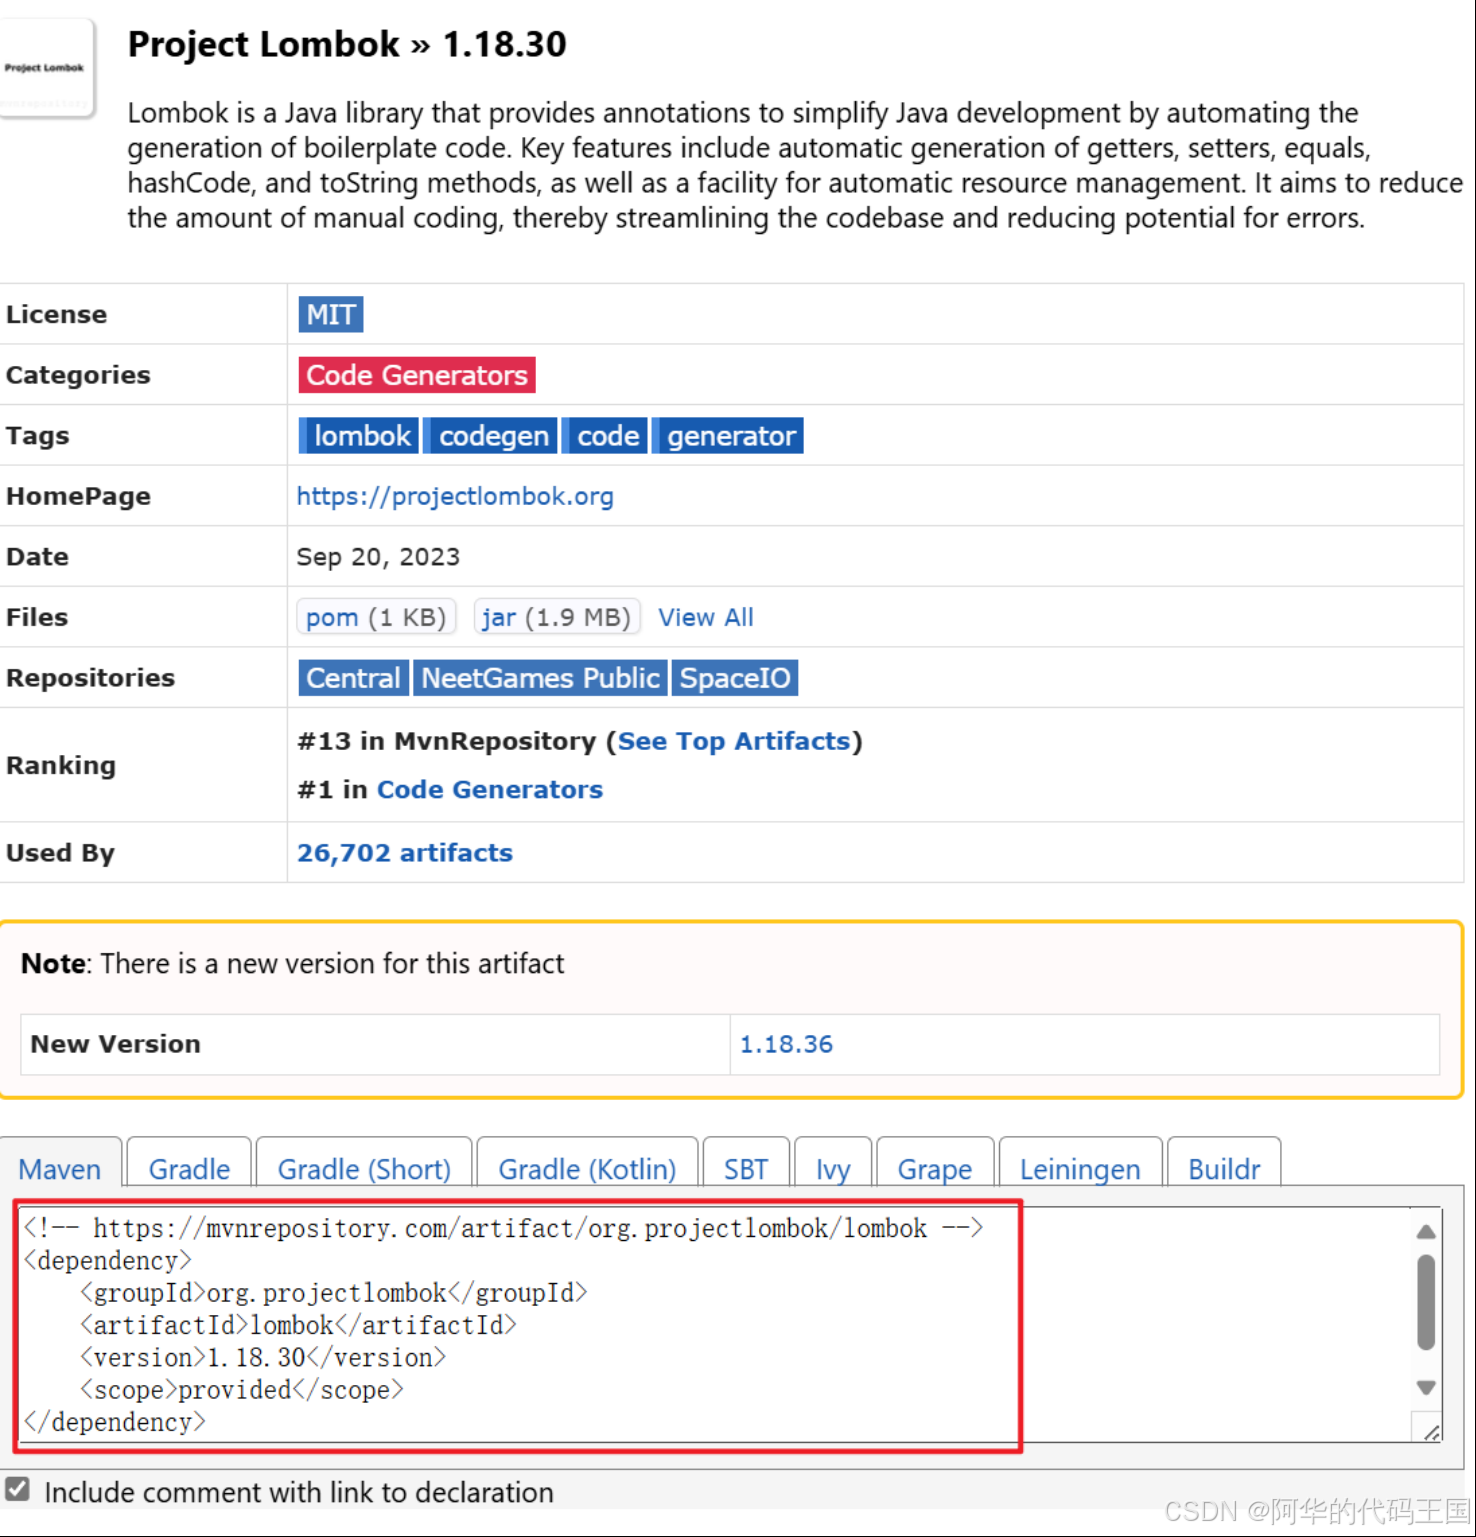Open the Central repository badge

point(353,678)
